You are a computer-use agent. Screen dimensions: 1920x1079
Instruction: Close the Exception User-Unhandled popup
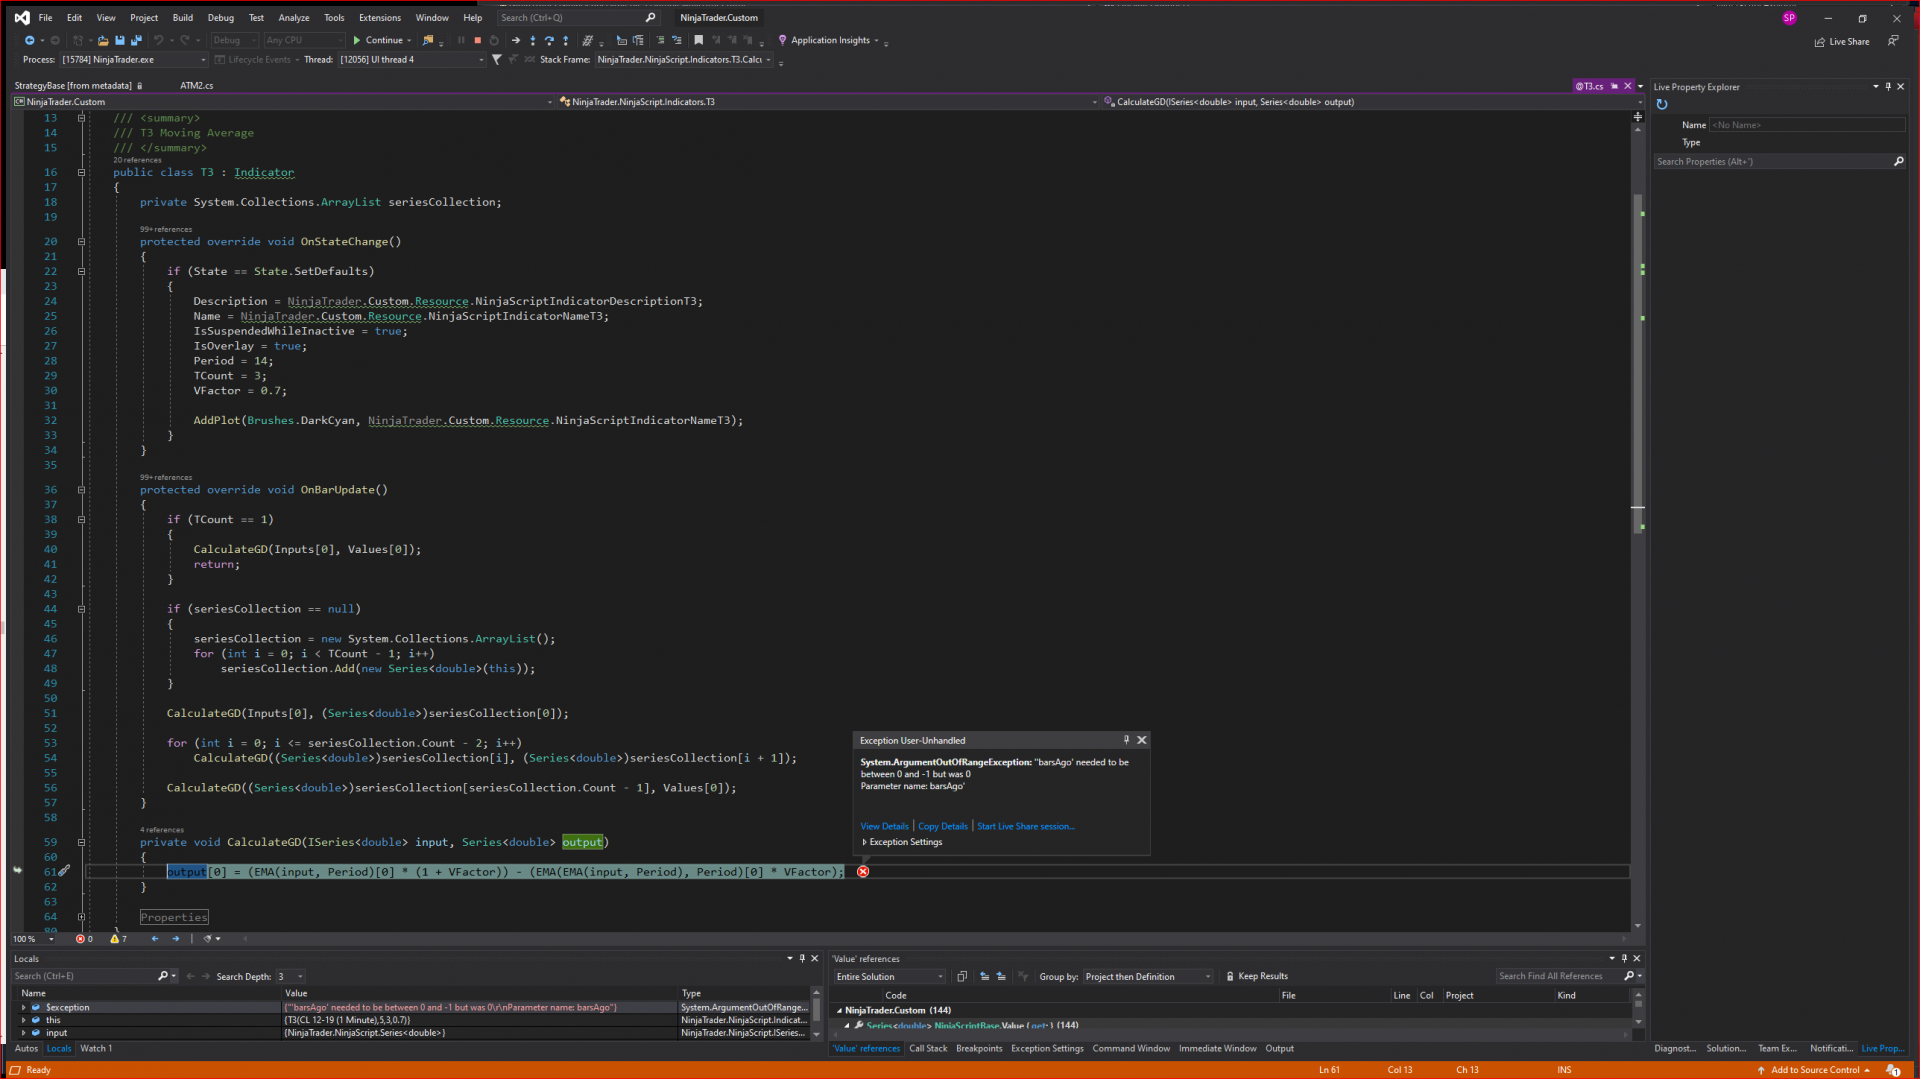click(1142, 740)
